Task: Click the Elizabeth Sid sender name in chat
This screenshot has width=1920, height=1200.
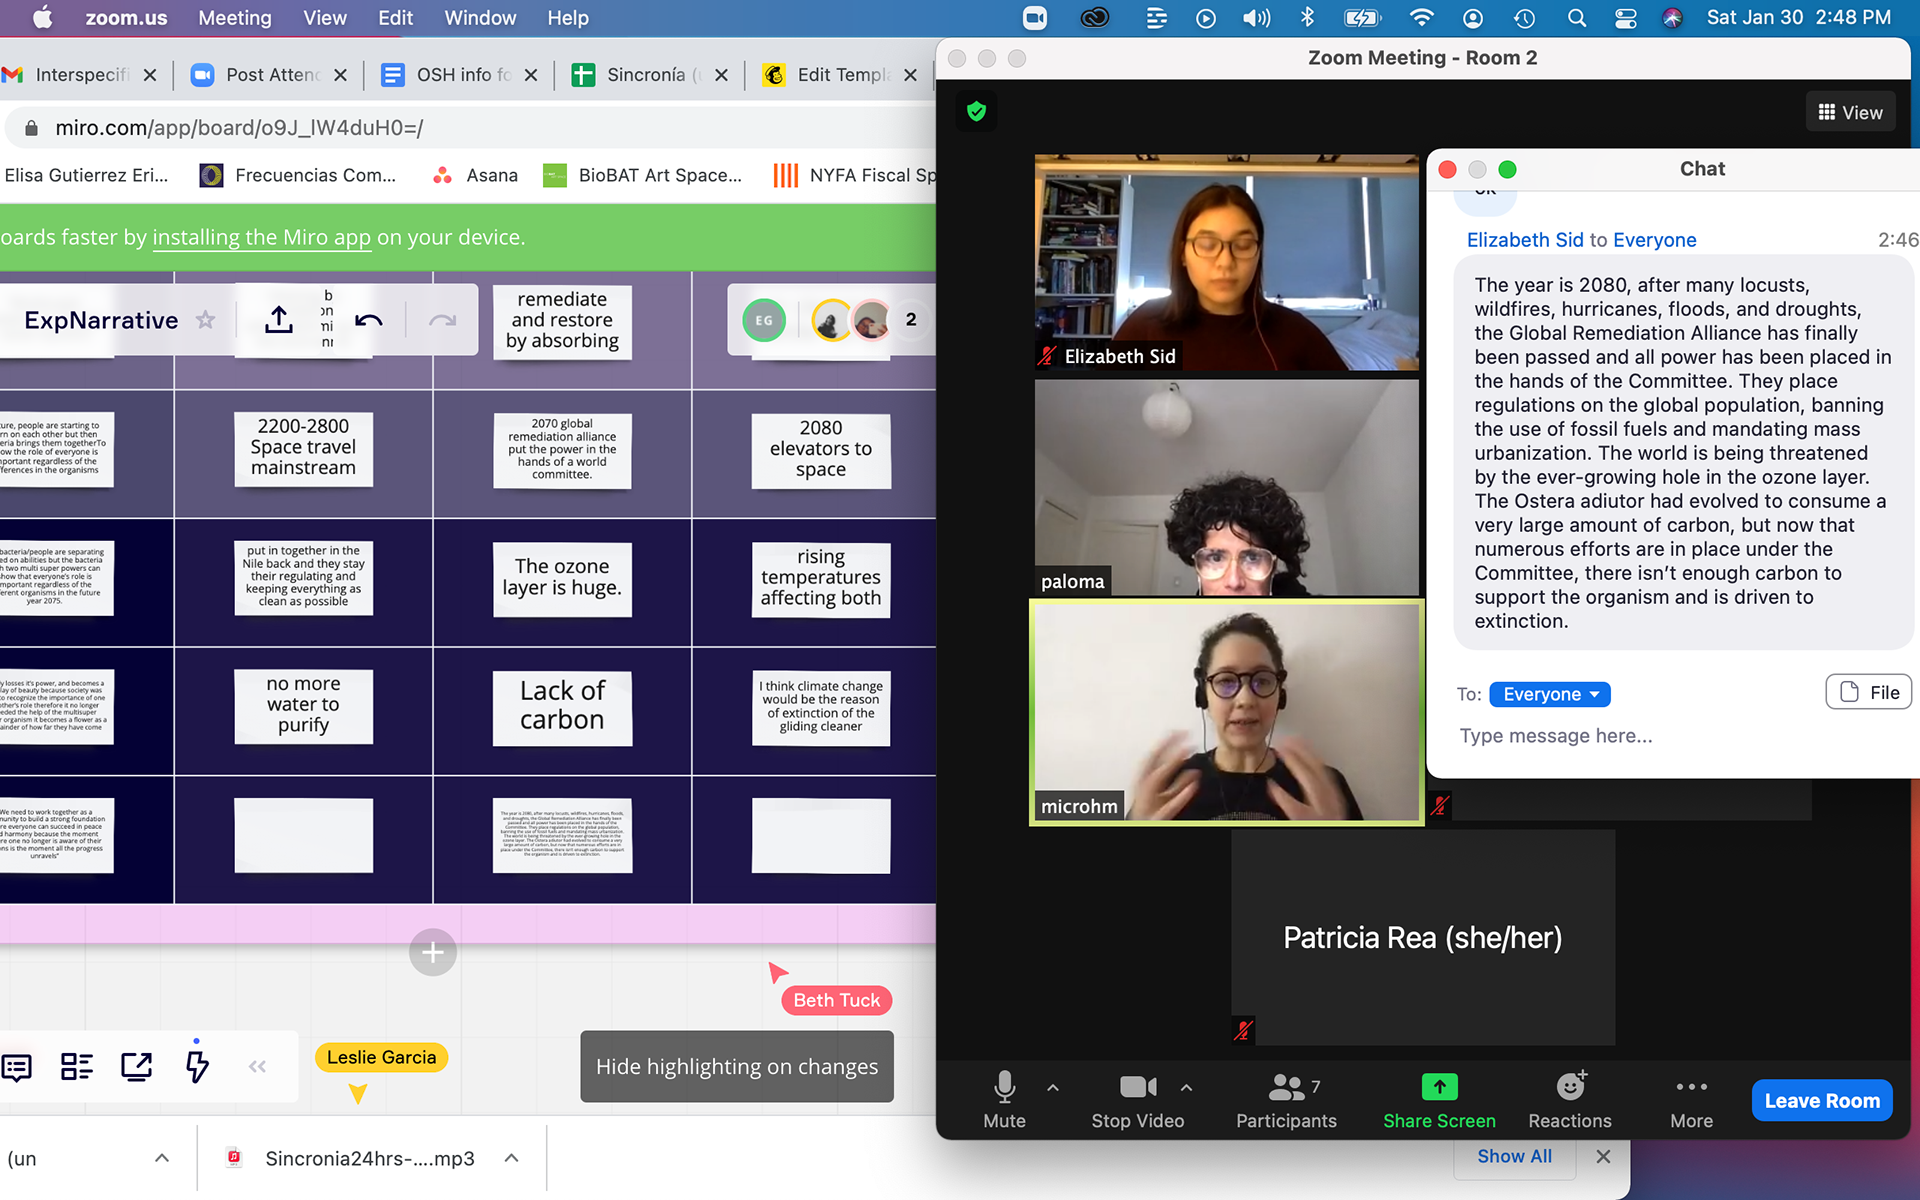Action: 1525,240
